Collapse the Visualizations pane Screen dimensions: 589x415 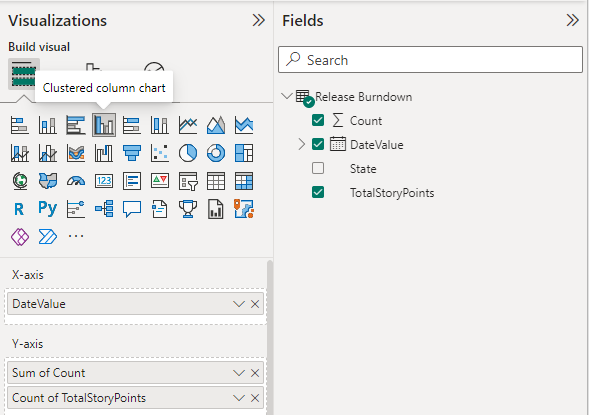tap(258, 20)
